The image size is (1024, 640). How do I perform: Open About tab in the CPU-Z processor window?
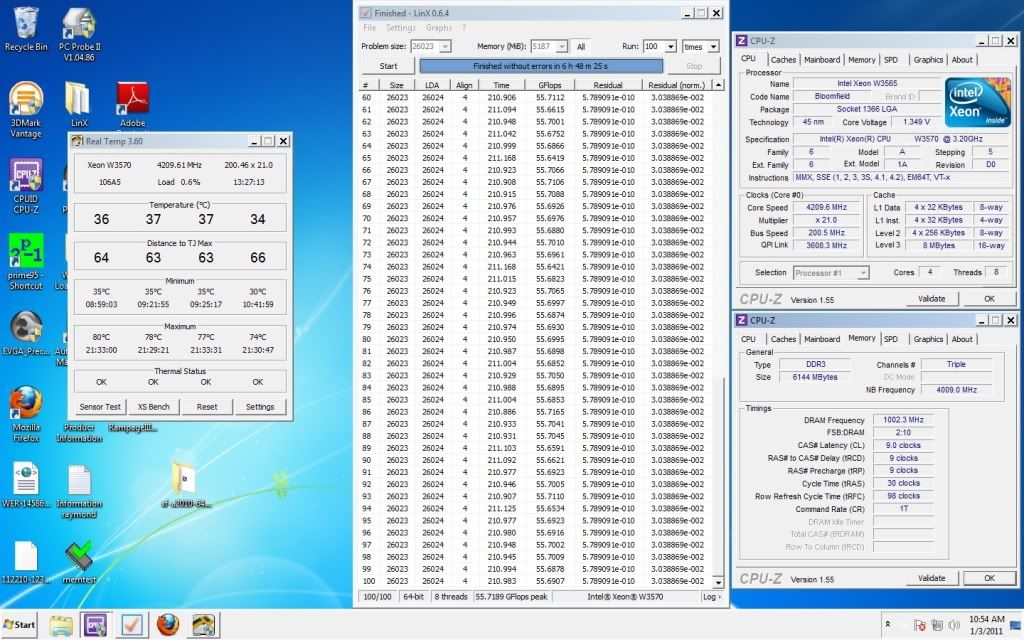(962, 59)
